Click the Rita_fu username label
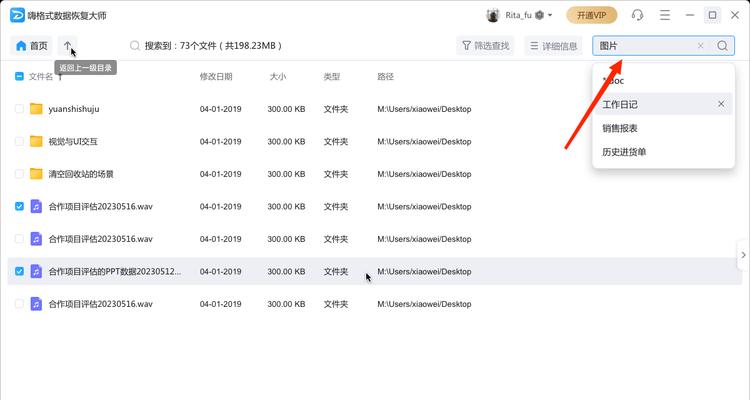750x400 pixels. coord(518,15)
